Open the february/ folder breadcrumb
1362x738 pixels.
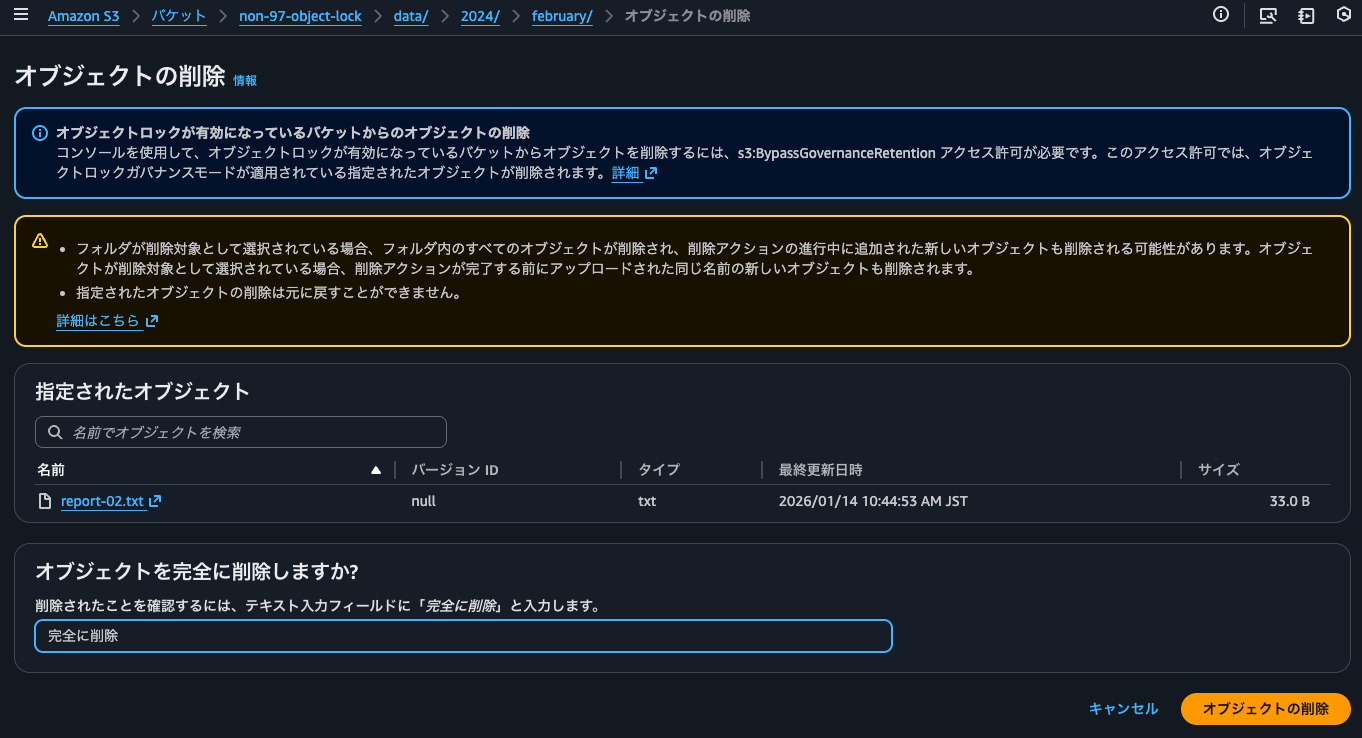click(x=560, y=16)
